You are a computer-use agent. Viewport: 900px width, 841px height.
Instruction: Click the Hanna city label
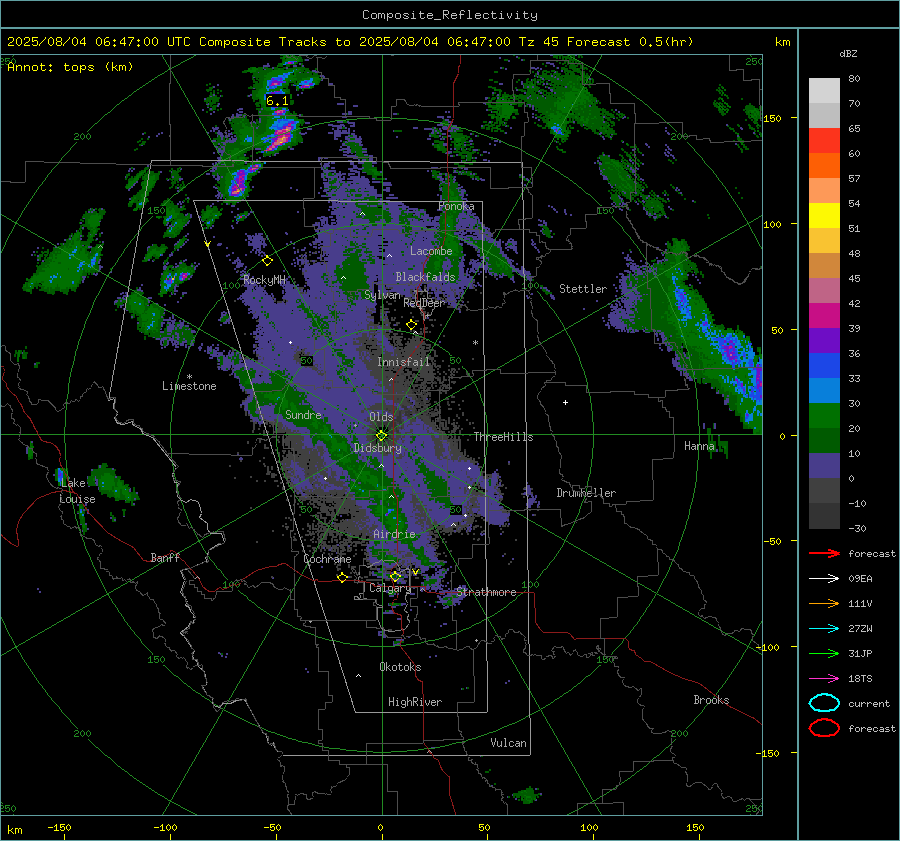coord(699,446)
